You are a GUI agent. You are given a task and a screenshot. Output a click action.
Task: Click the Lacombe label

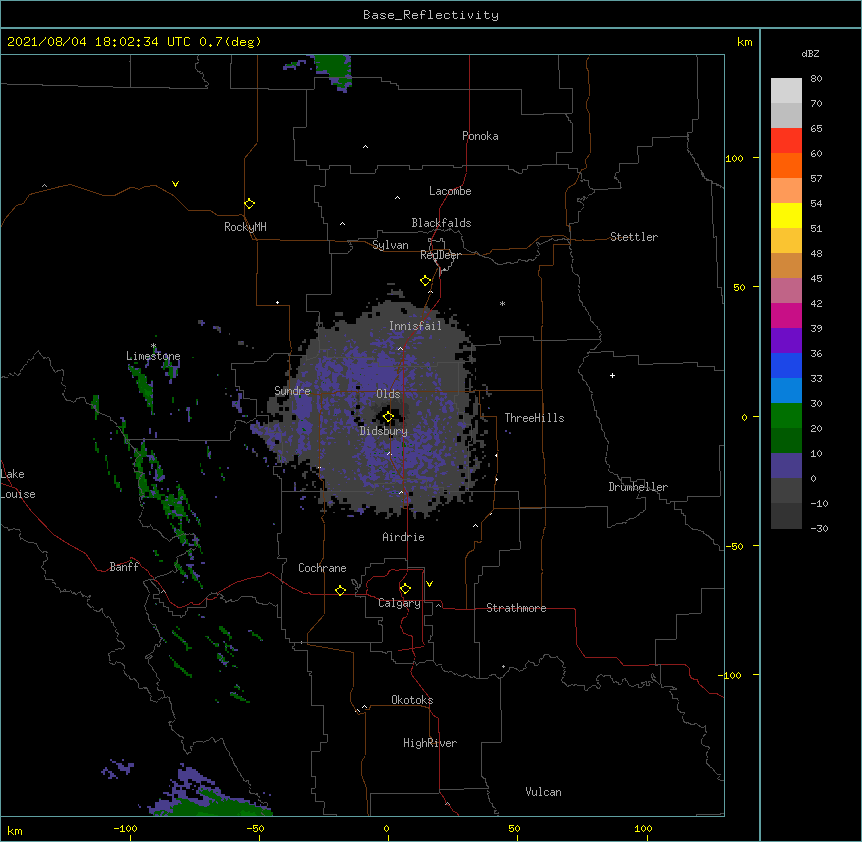click(450, 191)
